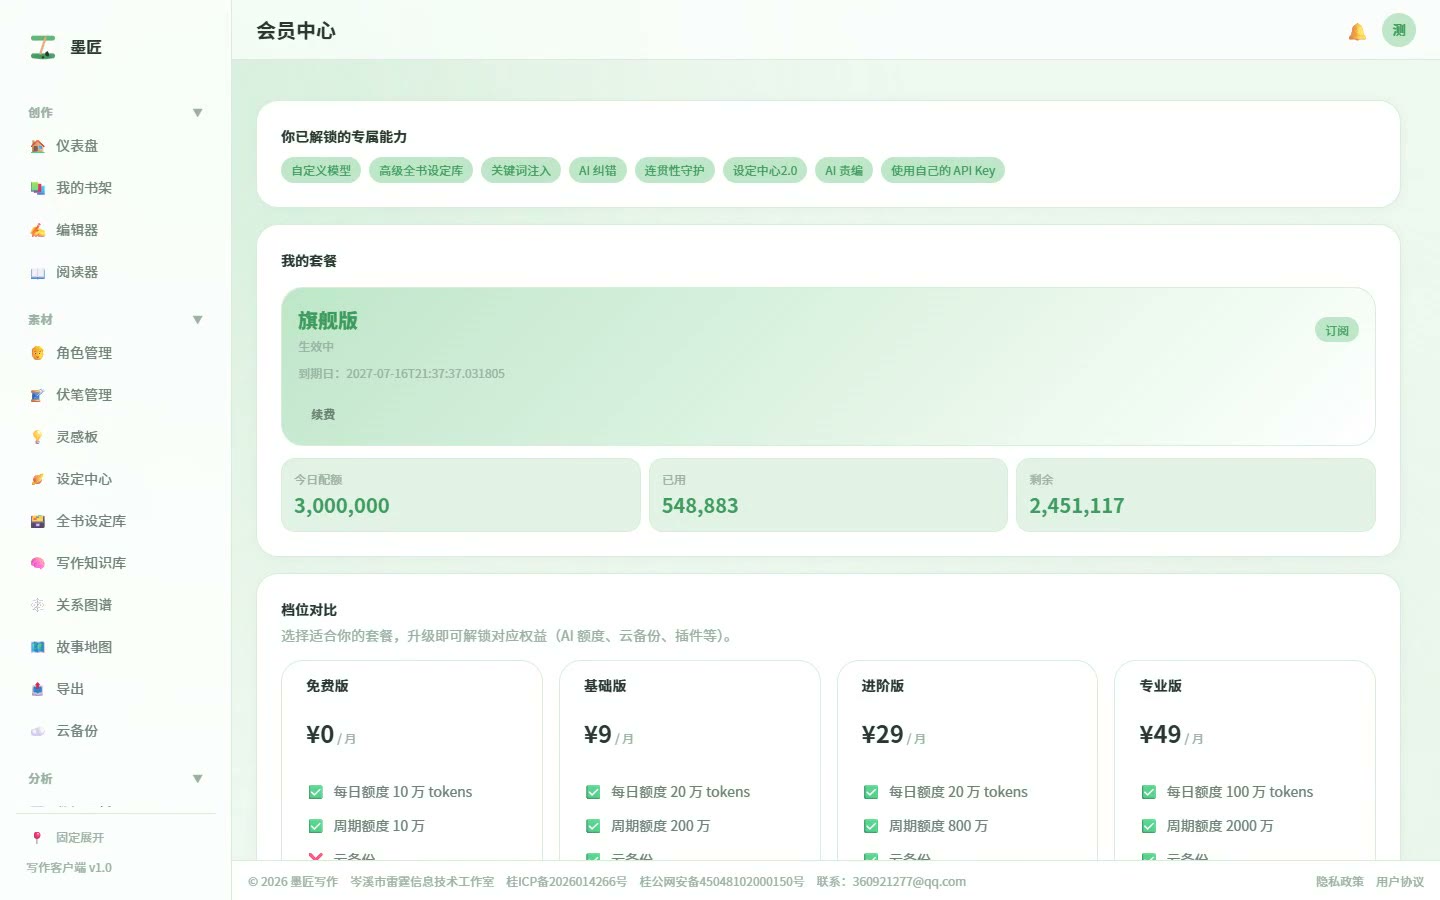This screenshot has height=900, width=1440.
Task: Open the 隐私政策 footer link
Action: 1340,882
